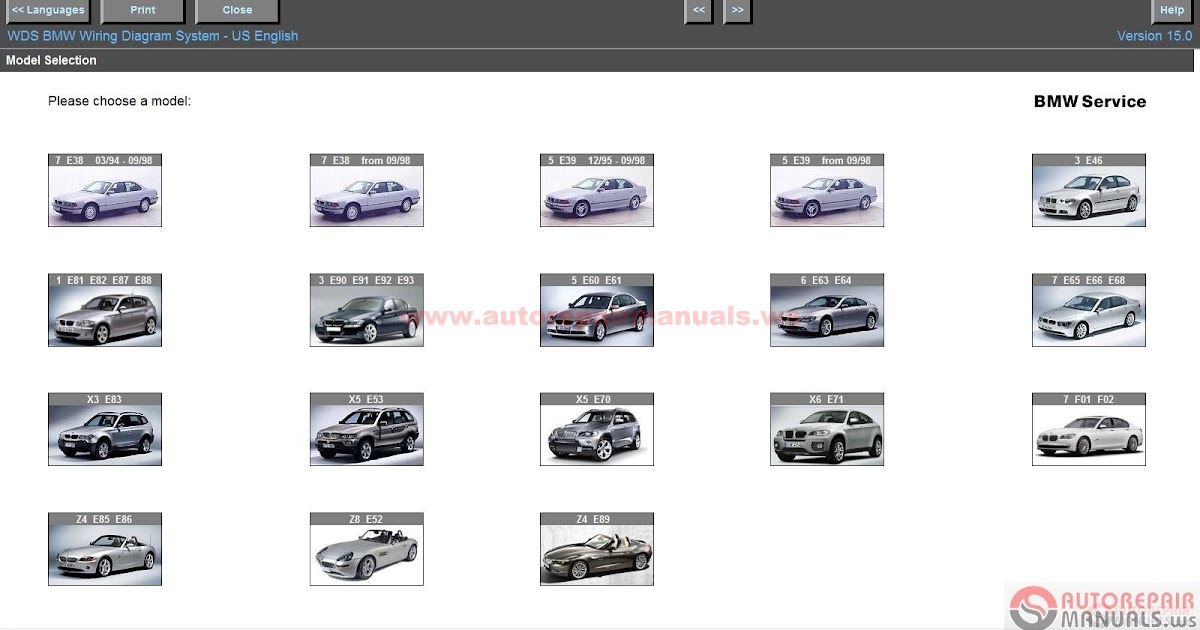Screen dimensions: 1200x630
Task: Pick the Z8 E52 roadster thumbnail
Action: 366,549
